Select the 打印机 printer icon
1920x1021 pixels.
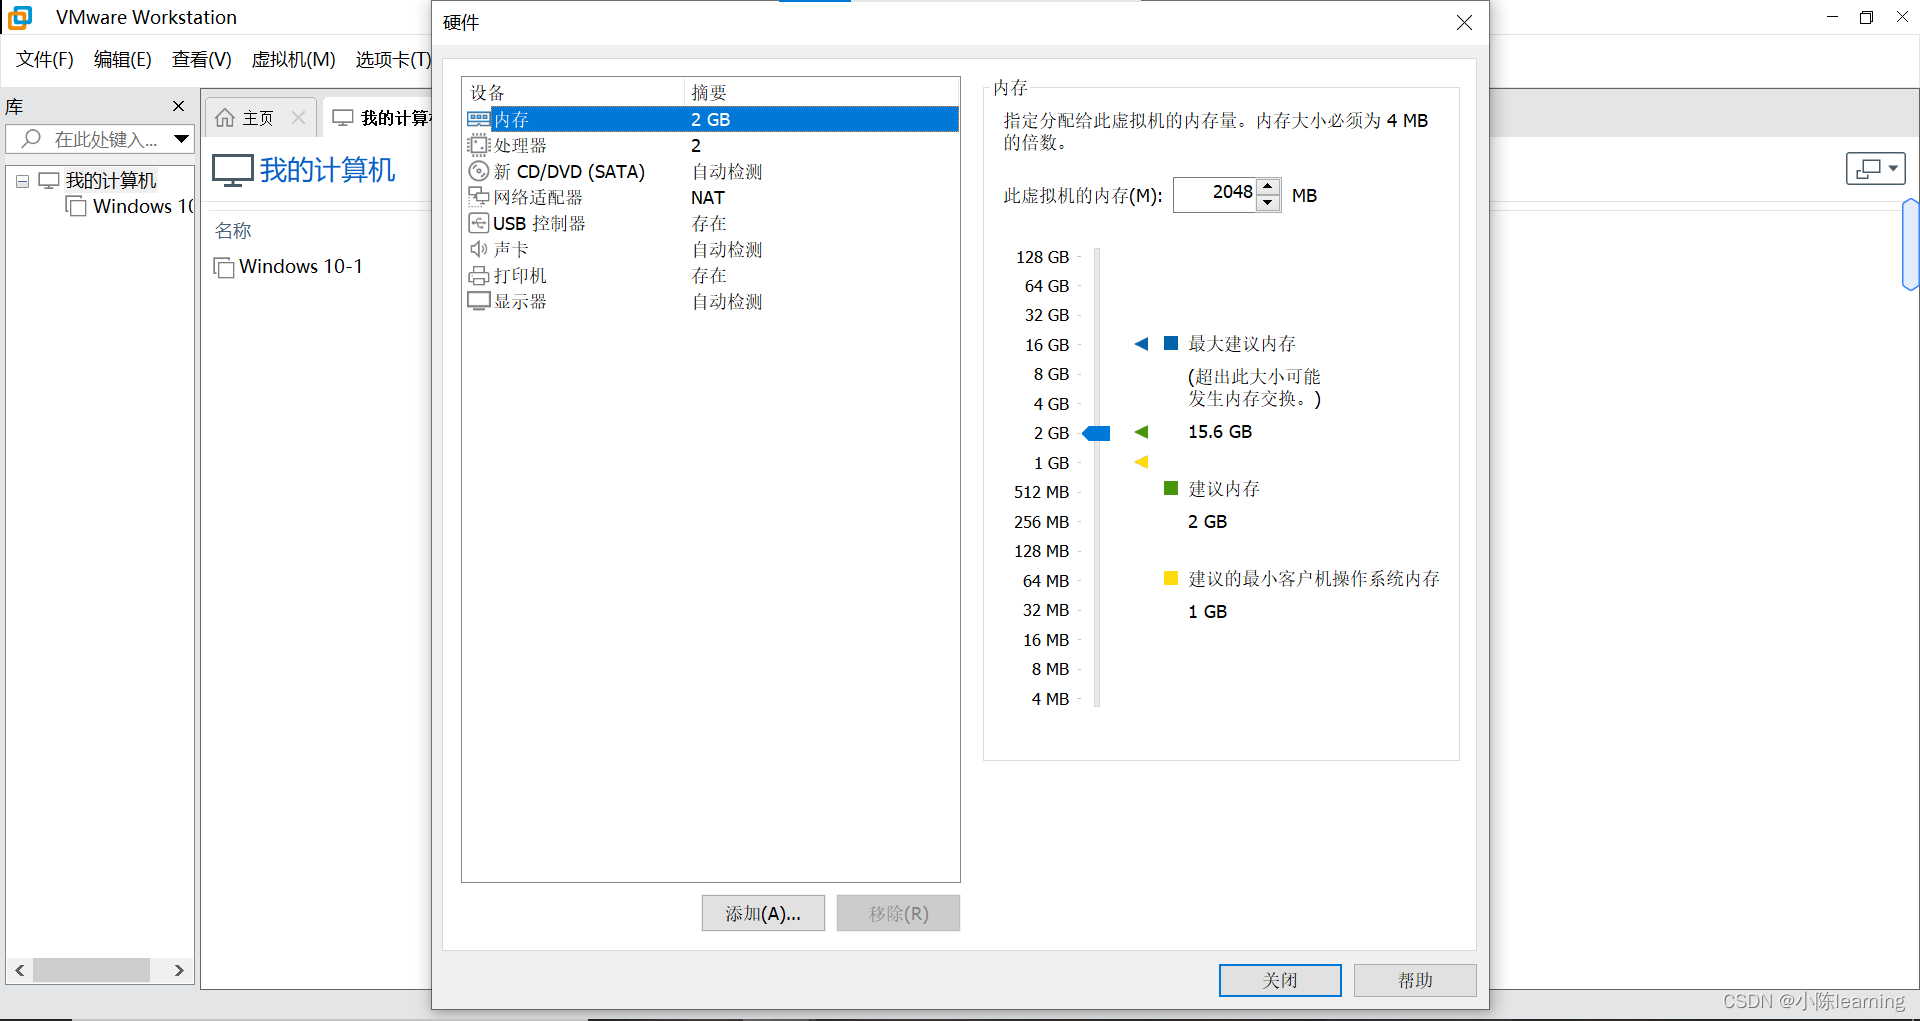pyautogui.click(x=479, y=275)
